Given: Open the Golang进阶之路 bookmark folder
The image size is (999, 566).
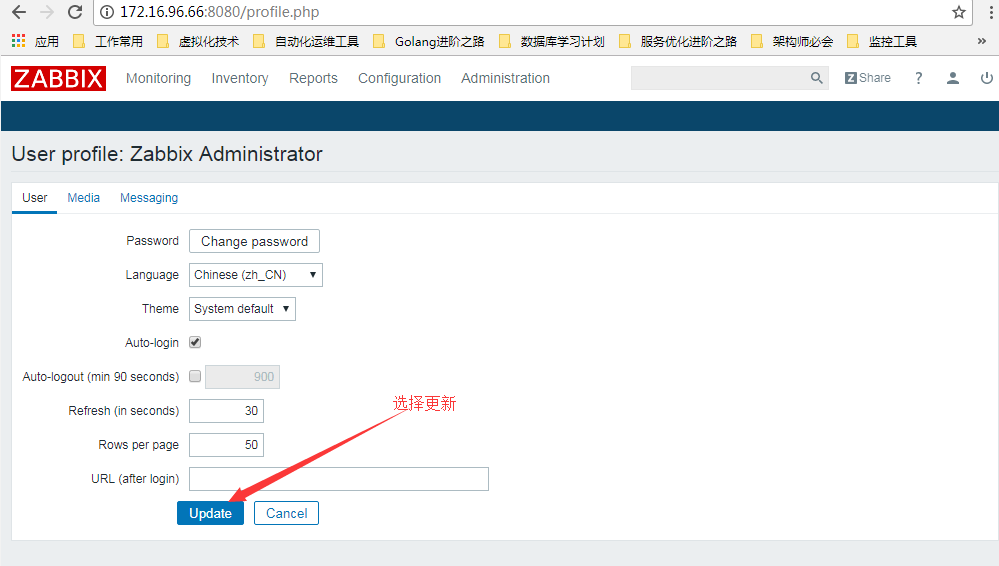Looking at the screenshot, I should (429, 41).
